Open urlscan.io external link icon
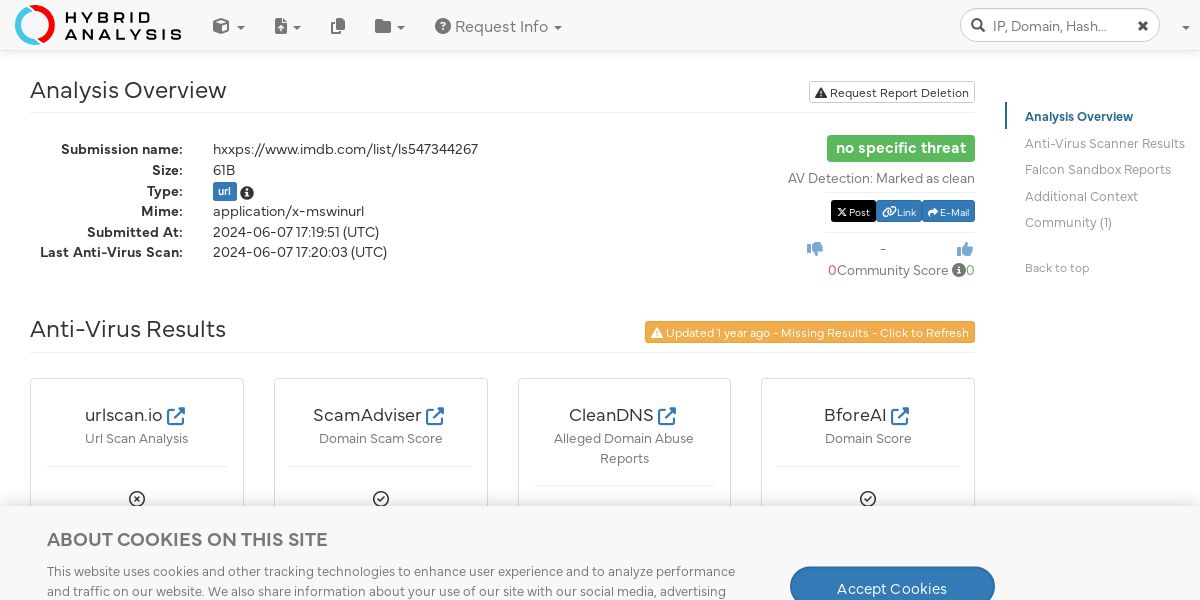1200x600 pixels. 176,415
